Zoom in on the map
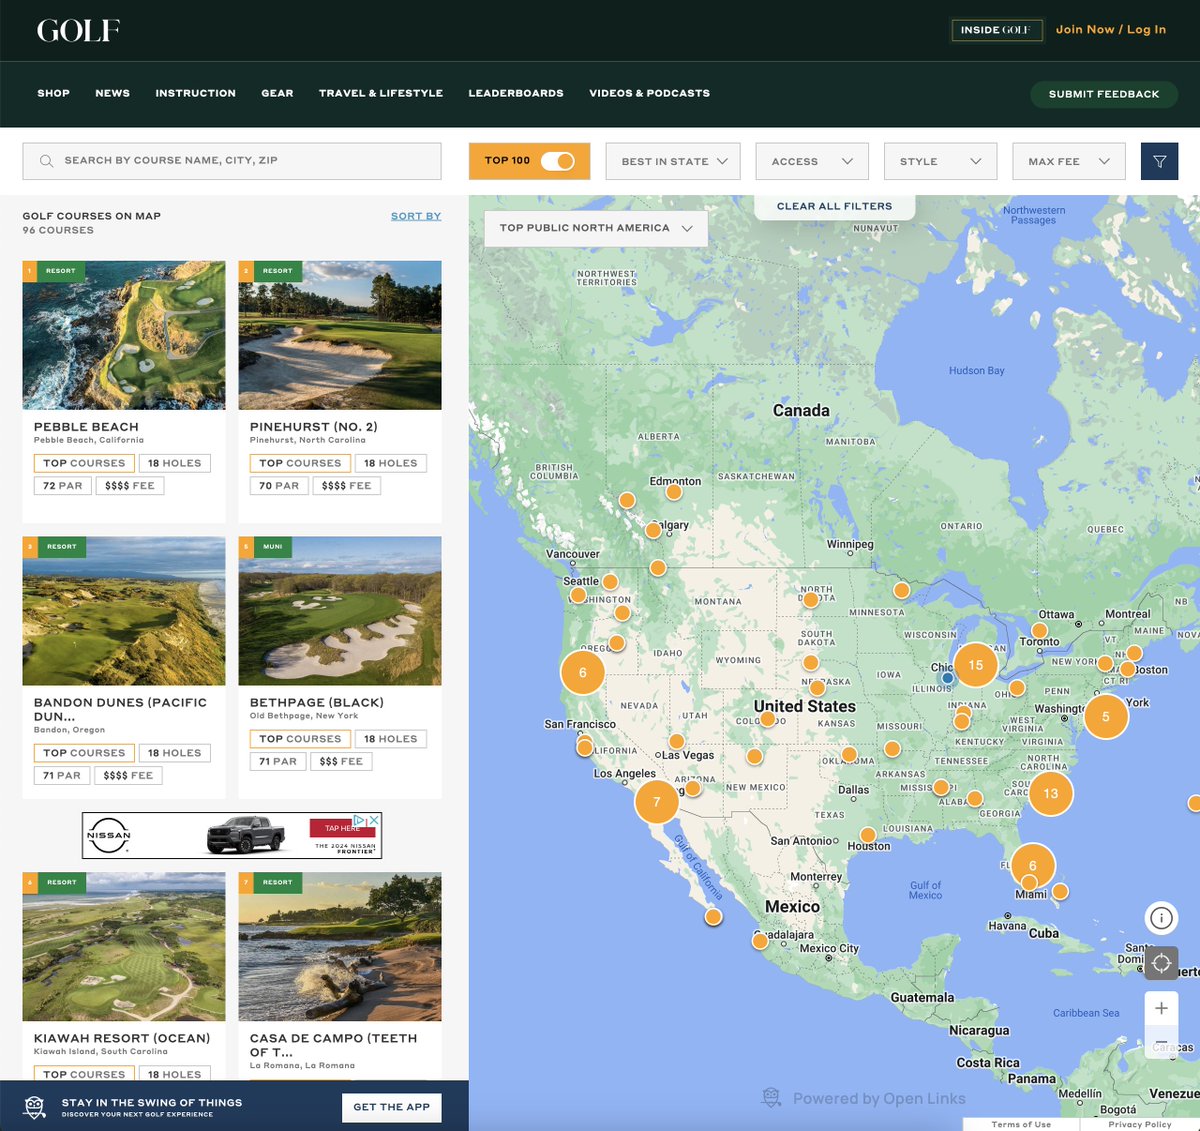 (1161, 1008)
